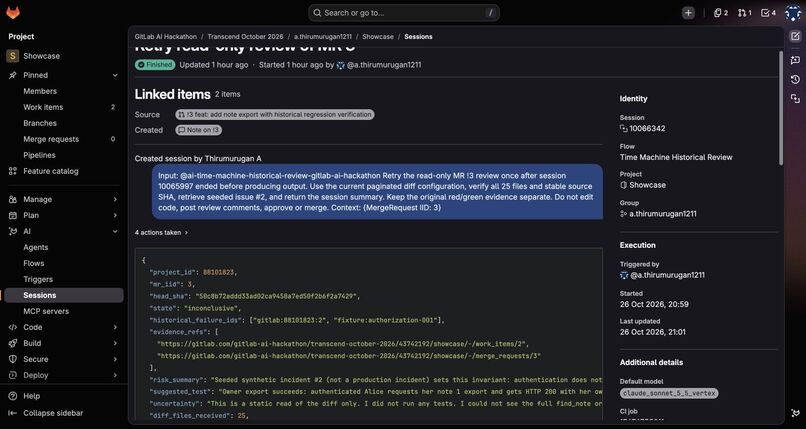
Task: Expand the Manage section chevron
Action: [x=115, y=199]
